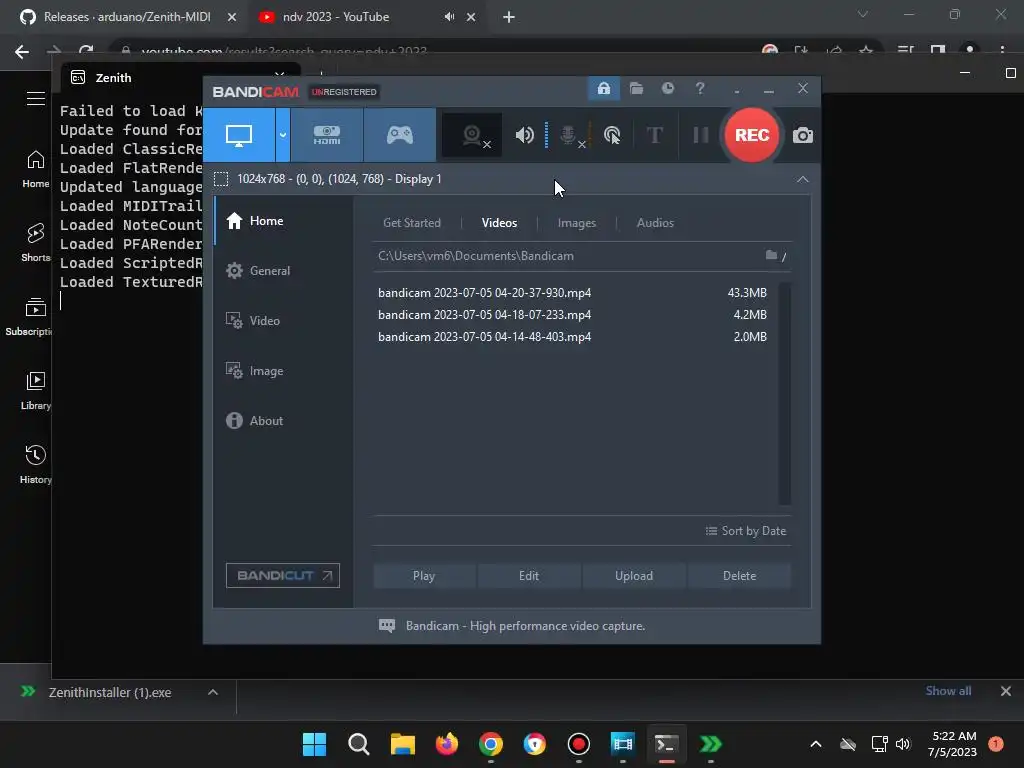Click Show all downloads link
The width and height of the screenshot is (1024, 768).
(x=948, y=691)
